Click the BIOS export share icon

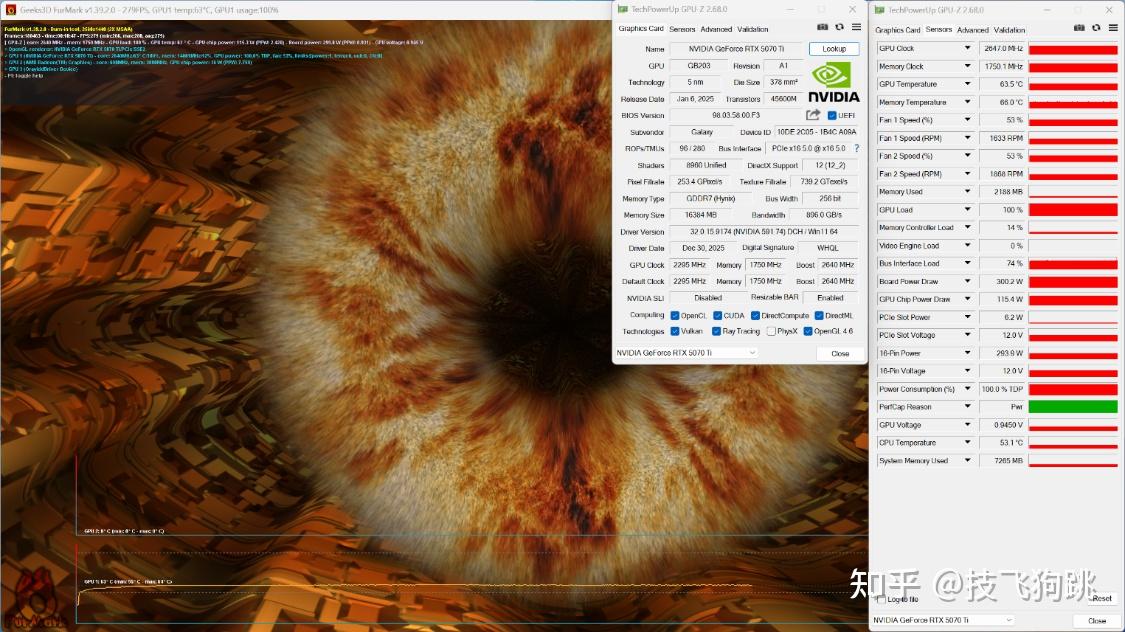pos(813,115)
